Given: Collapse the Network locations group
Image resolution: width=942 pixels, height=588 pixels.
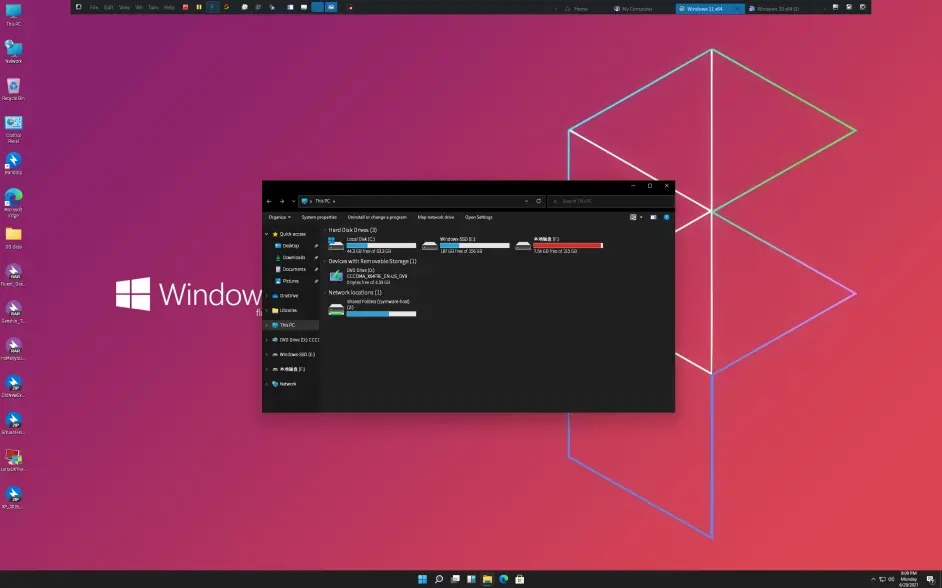Looking at the screenshot, I should click(325, 292).
